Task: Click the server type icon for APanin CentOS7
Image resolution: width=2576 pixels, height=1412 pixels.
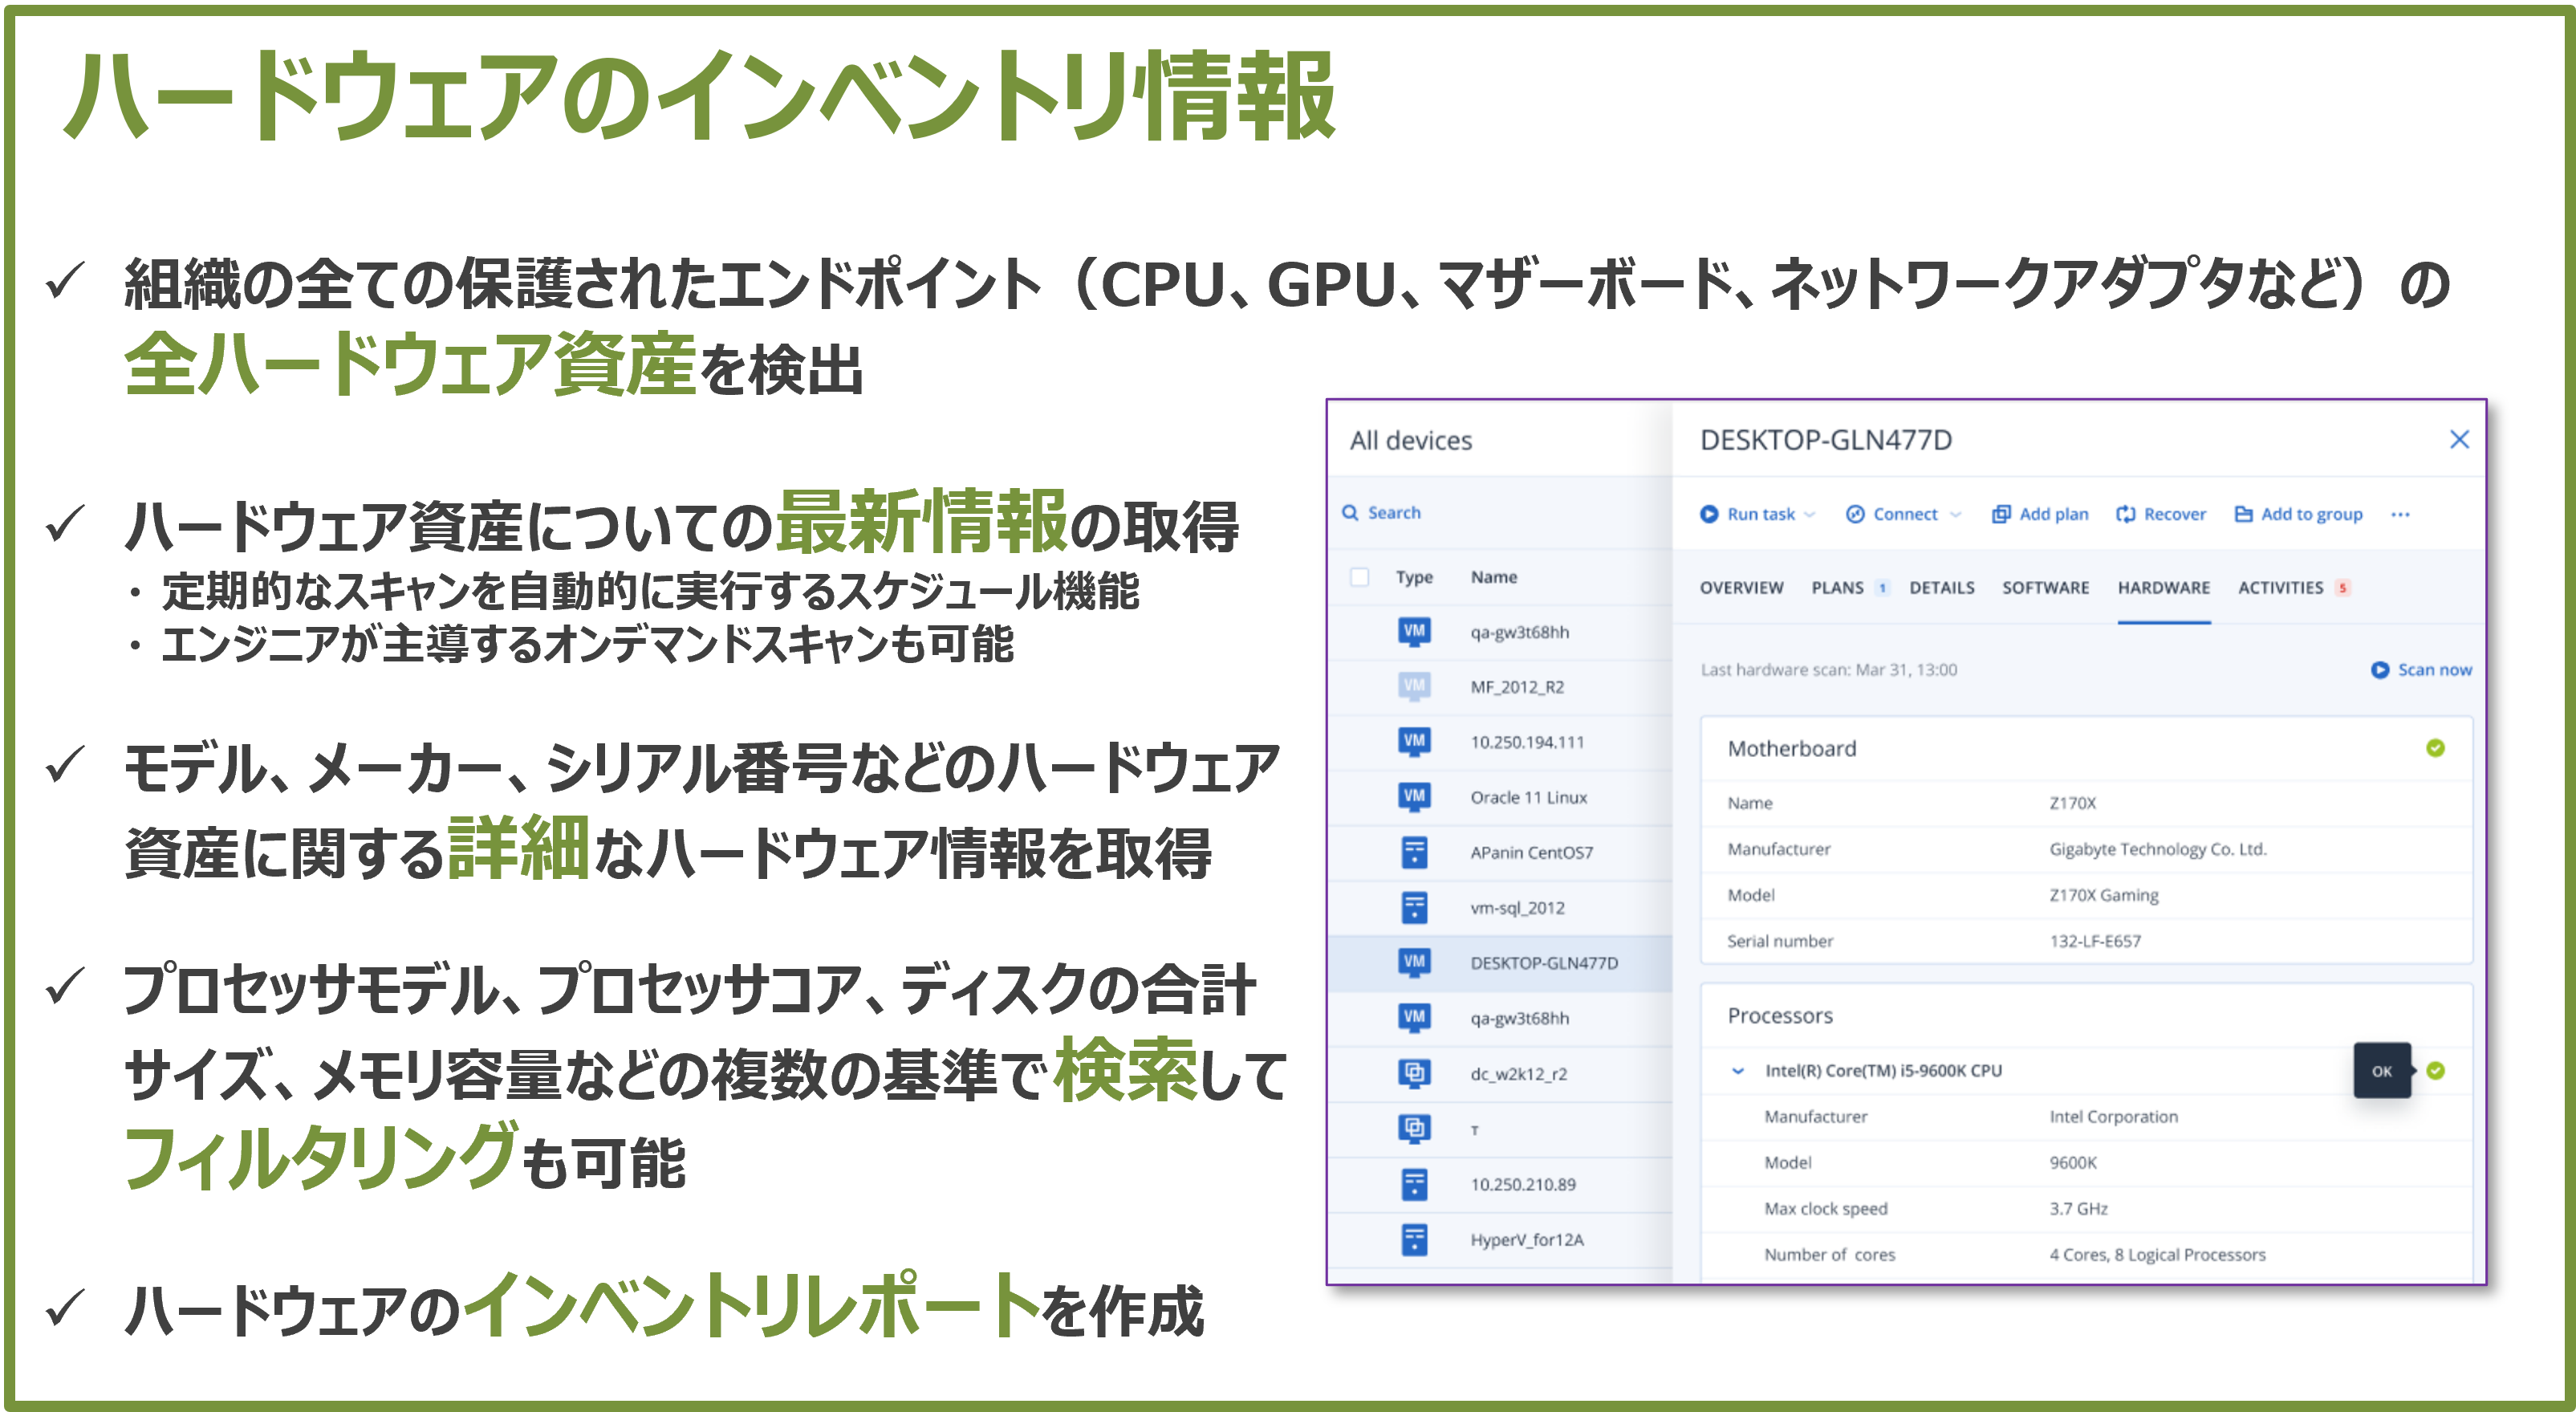Action: [1412, 852]
